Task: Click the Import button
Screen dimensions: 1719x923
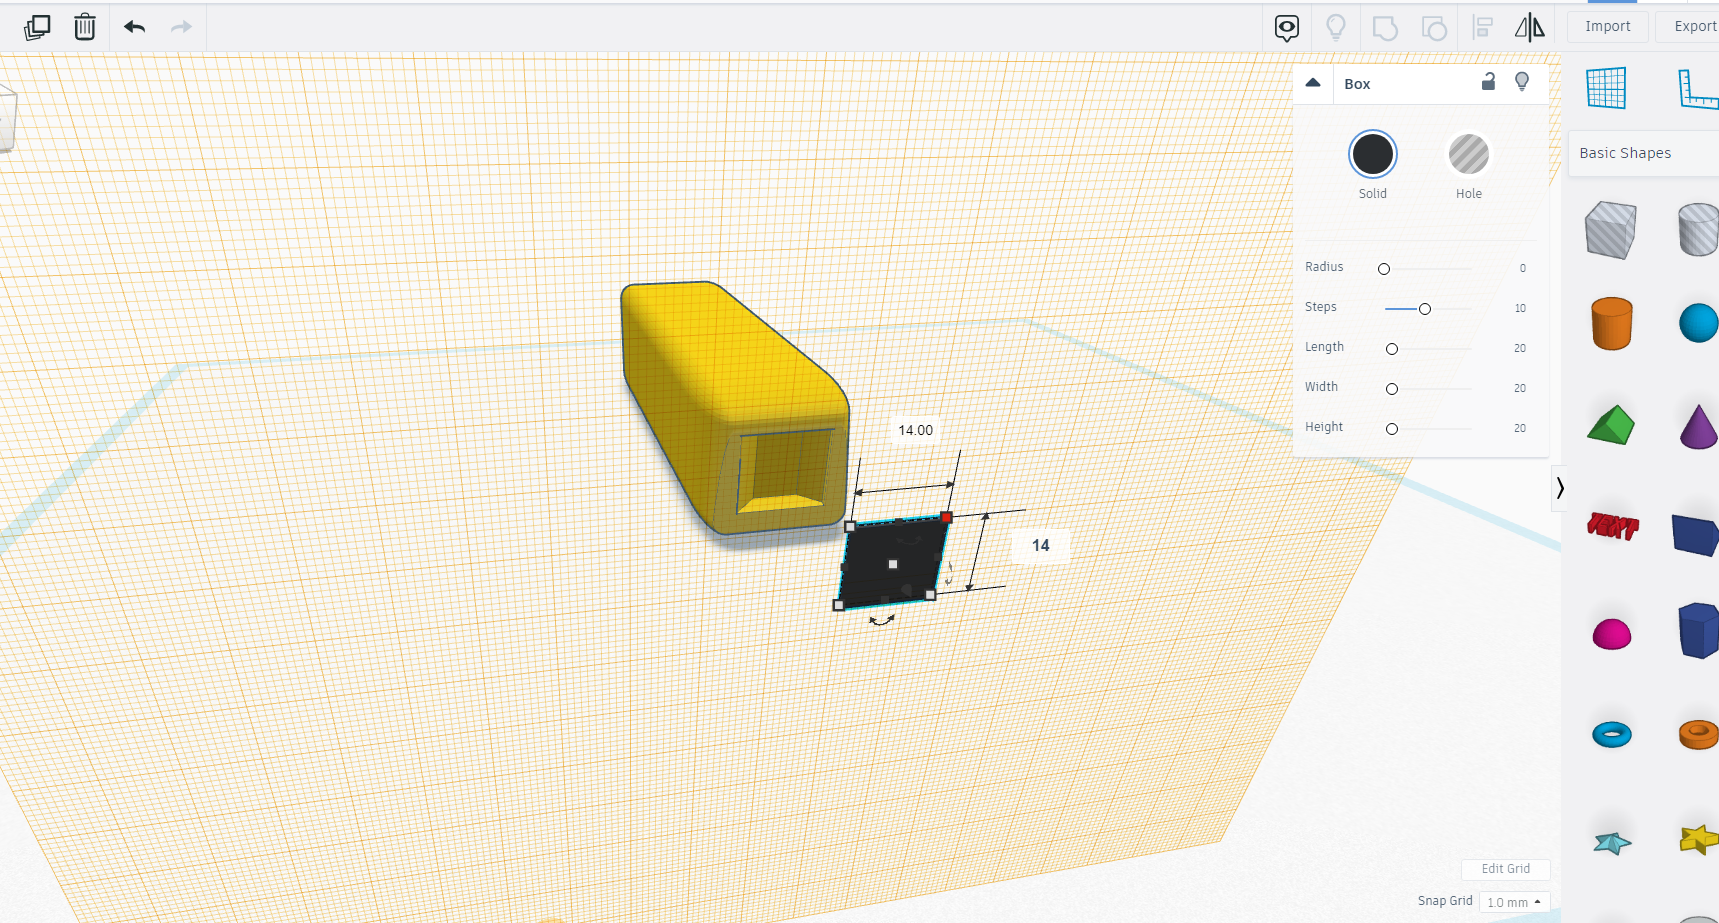Action: pos(1607,27)
